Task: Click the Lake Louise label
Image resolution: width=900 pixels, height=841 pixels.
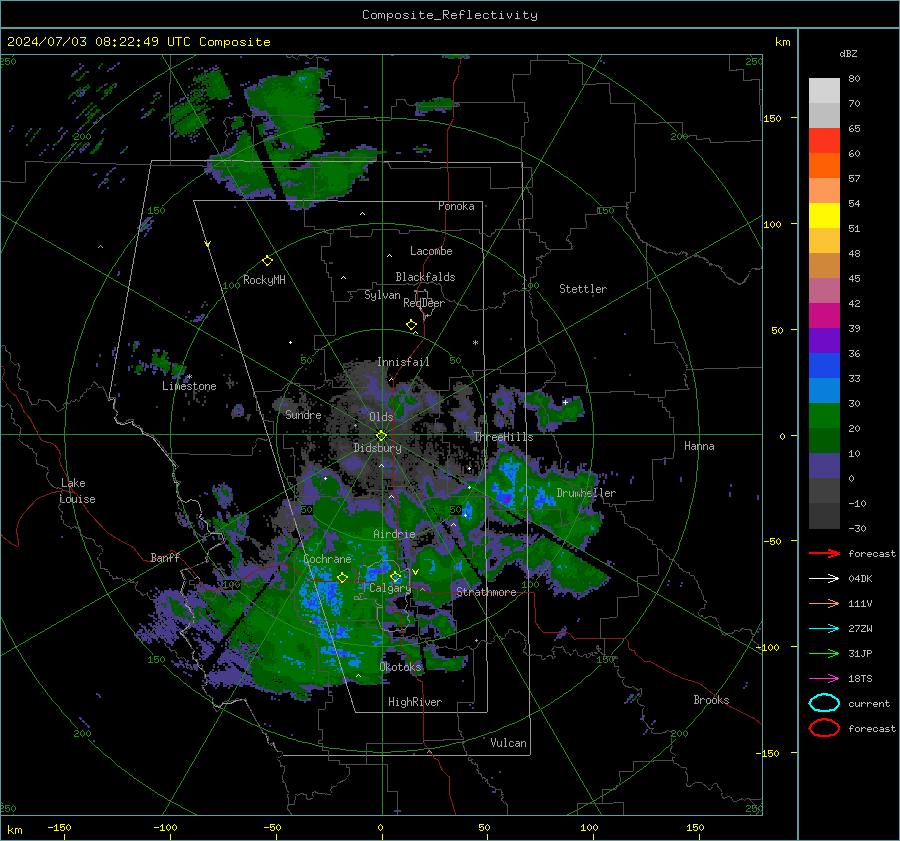Action: [x=77, y=491]
